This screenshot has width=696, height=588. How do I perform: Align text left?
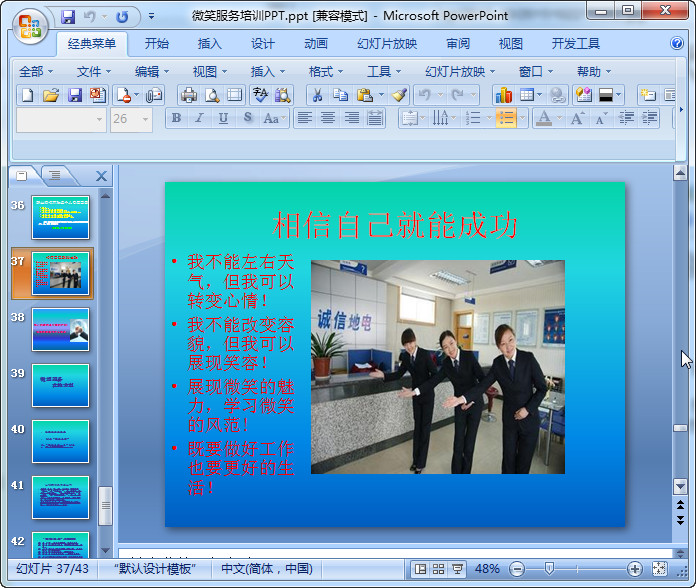(304, 118)
